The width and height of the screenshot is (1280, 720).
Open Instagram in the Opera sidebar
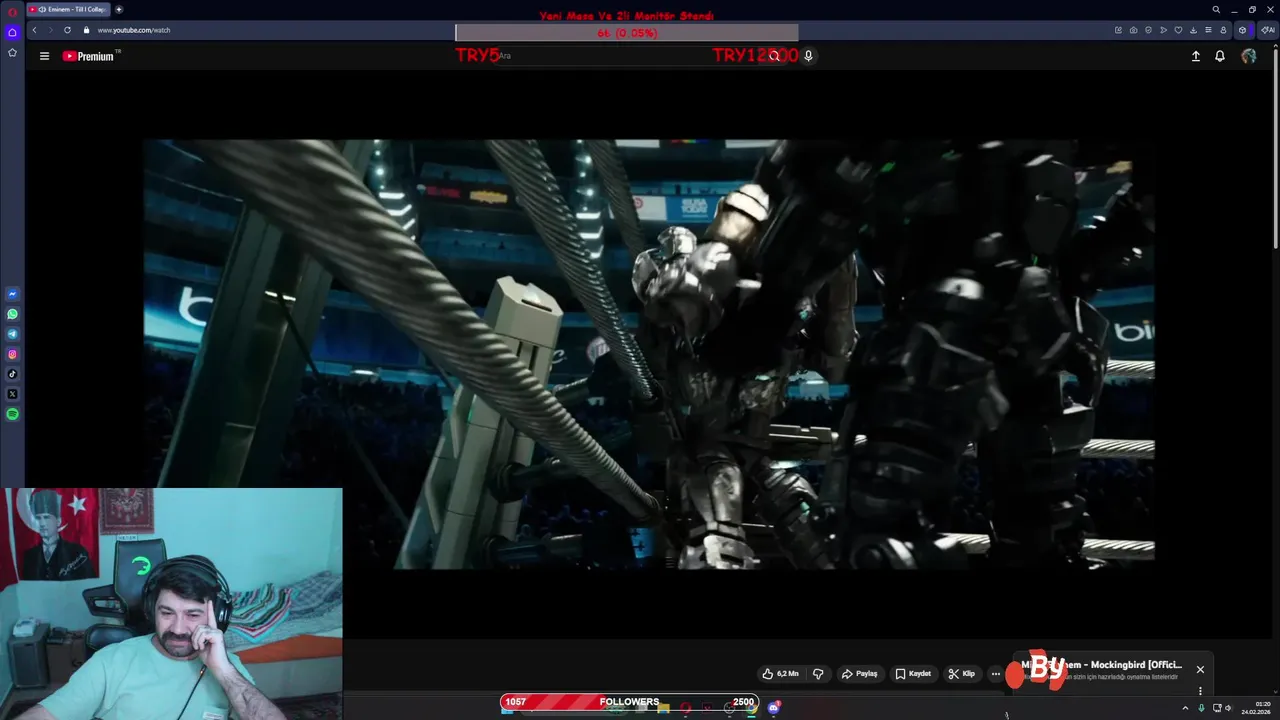pos(12,354)
